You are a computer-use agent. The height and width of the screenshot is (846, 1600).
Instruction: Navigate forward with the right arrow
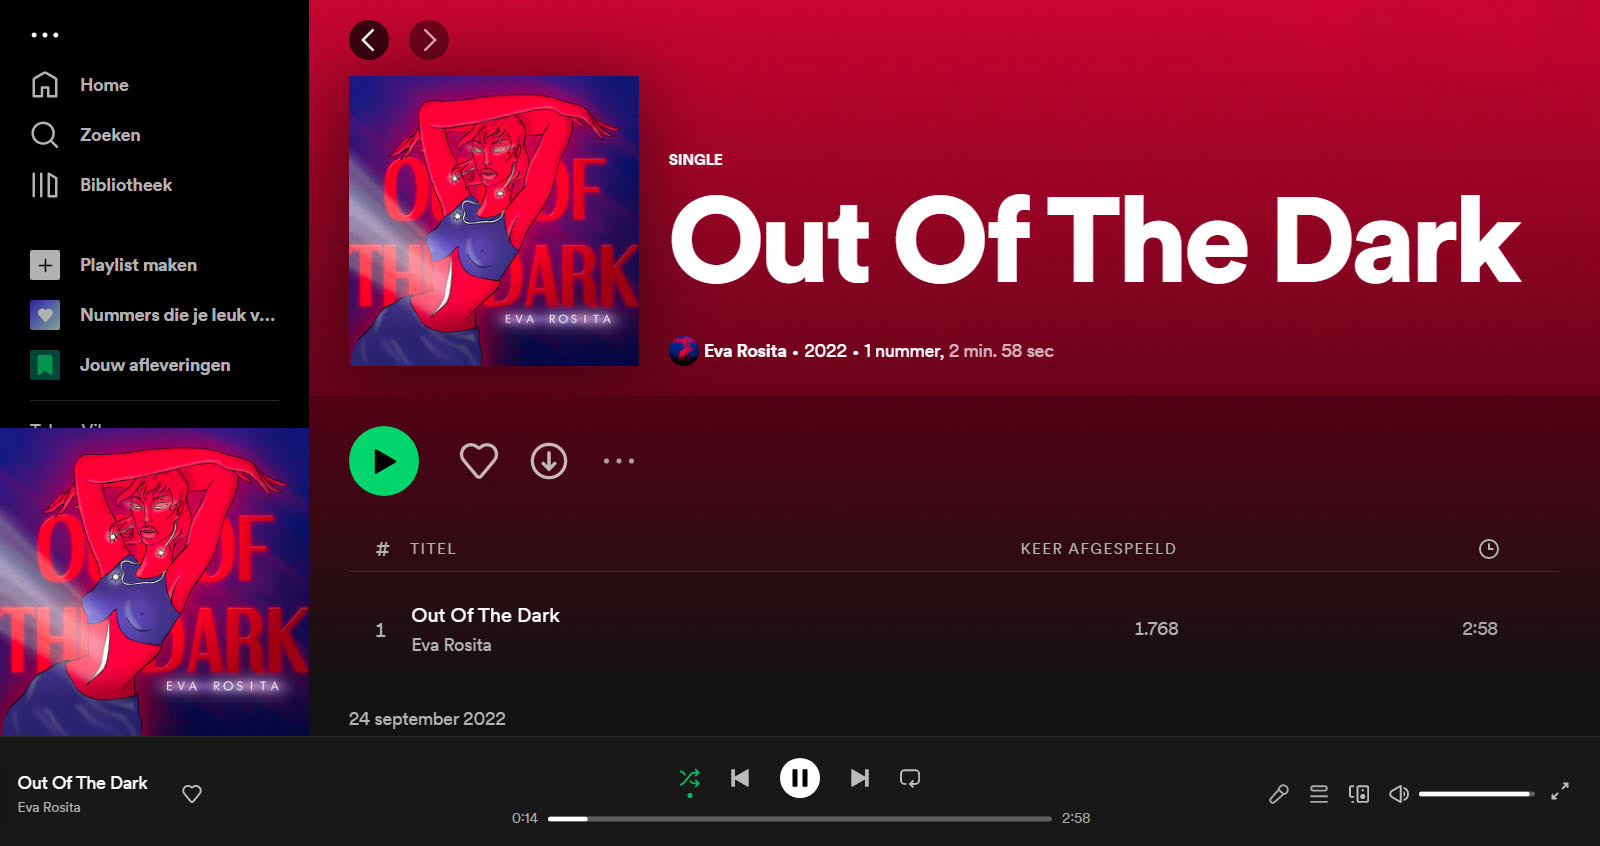pyautogui.click(x=429, y=40)
